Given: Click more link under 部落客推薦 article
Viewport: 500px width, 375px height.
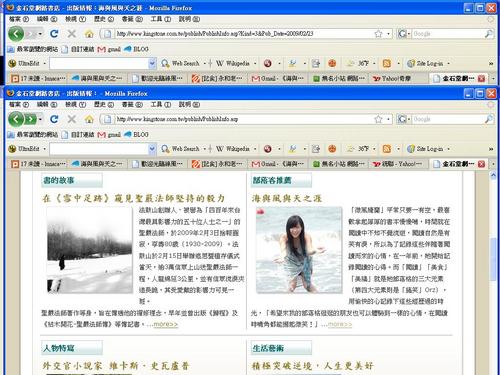Looking at the screenshot, I should [x=340, y=324].
